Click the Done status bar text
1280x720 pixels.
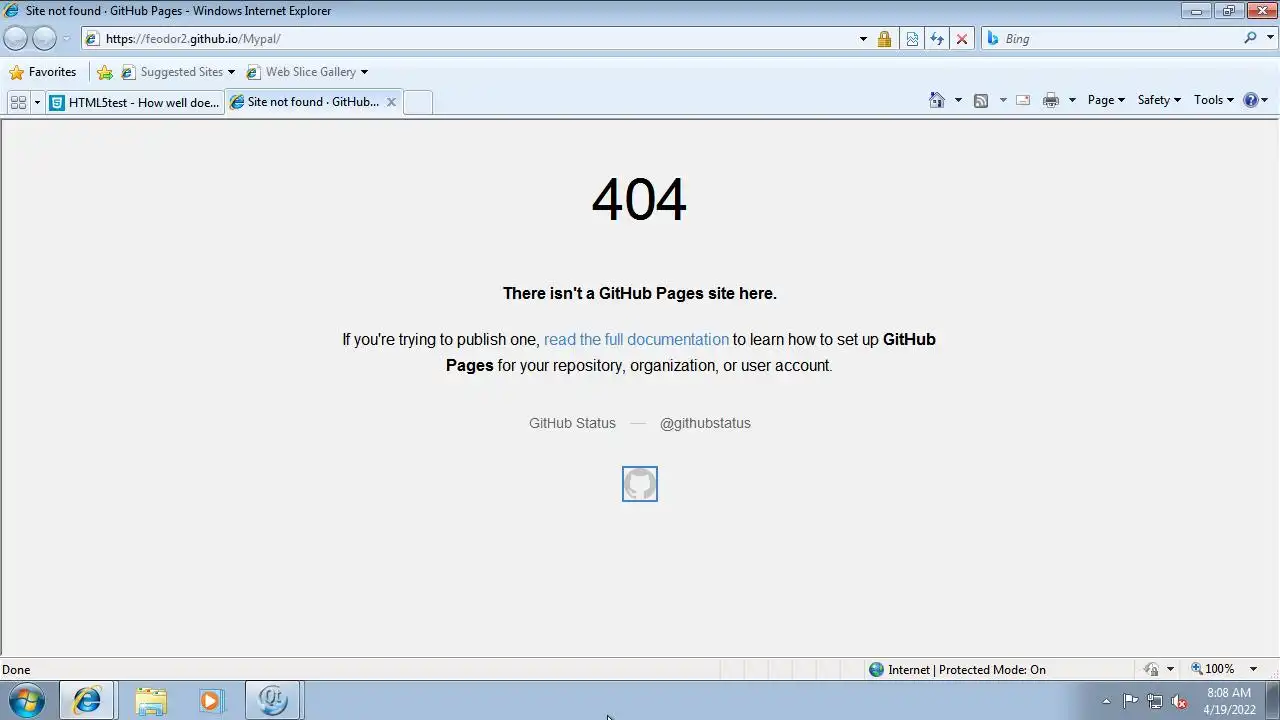coord(16,670)
